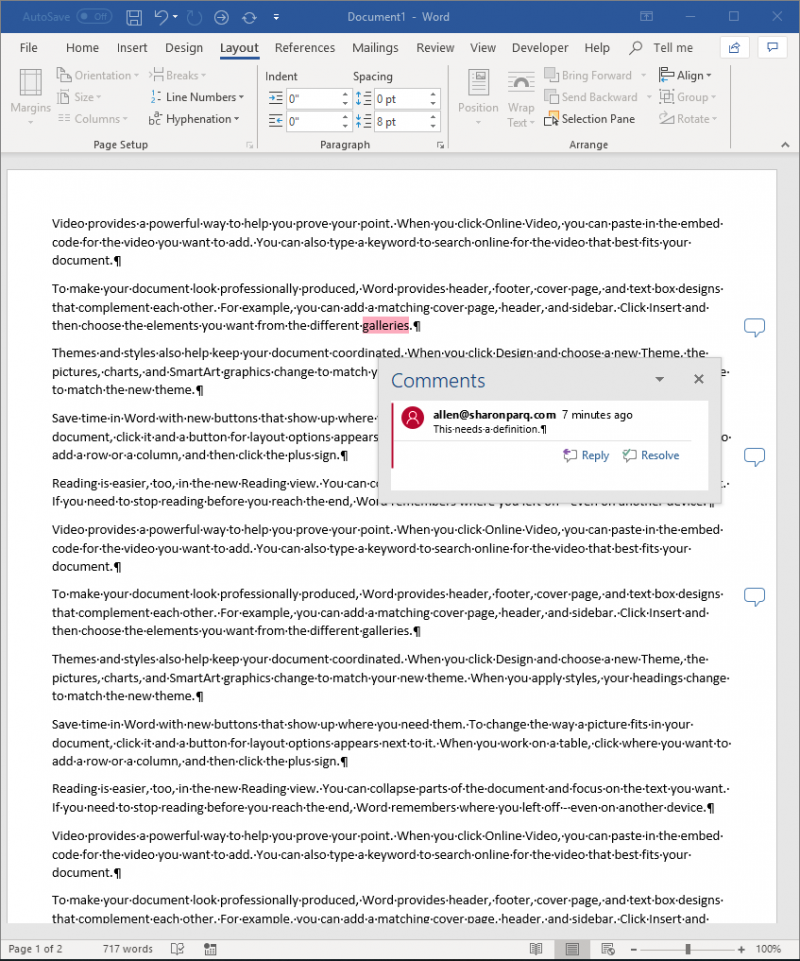Open the Ribbon Display Options icon
Screen dimensions: 800x961
point(646,17)
